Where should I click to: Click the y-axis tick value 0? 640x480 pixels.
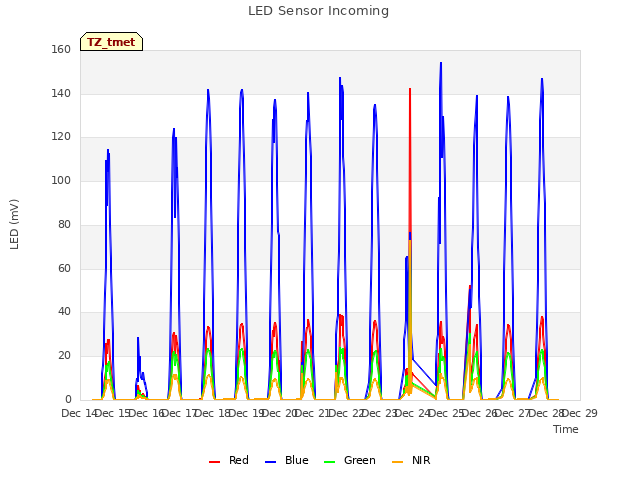(68, 400)
